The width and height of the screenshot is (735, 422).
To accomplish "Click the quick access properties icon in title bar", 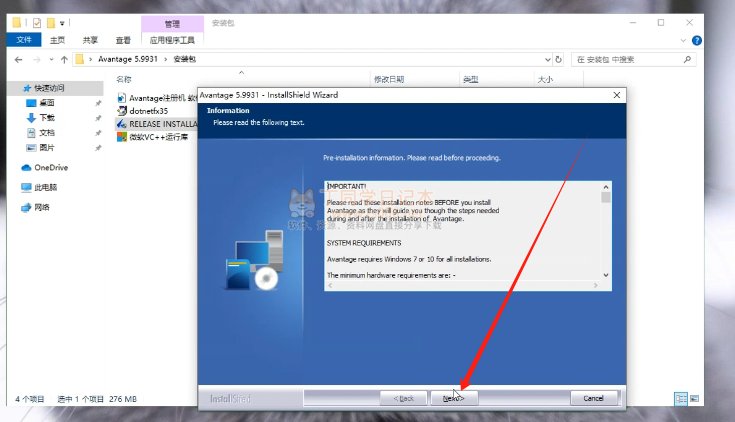I will coord(37,23).
